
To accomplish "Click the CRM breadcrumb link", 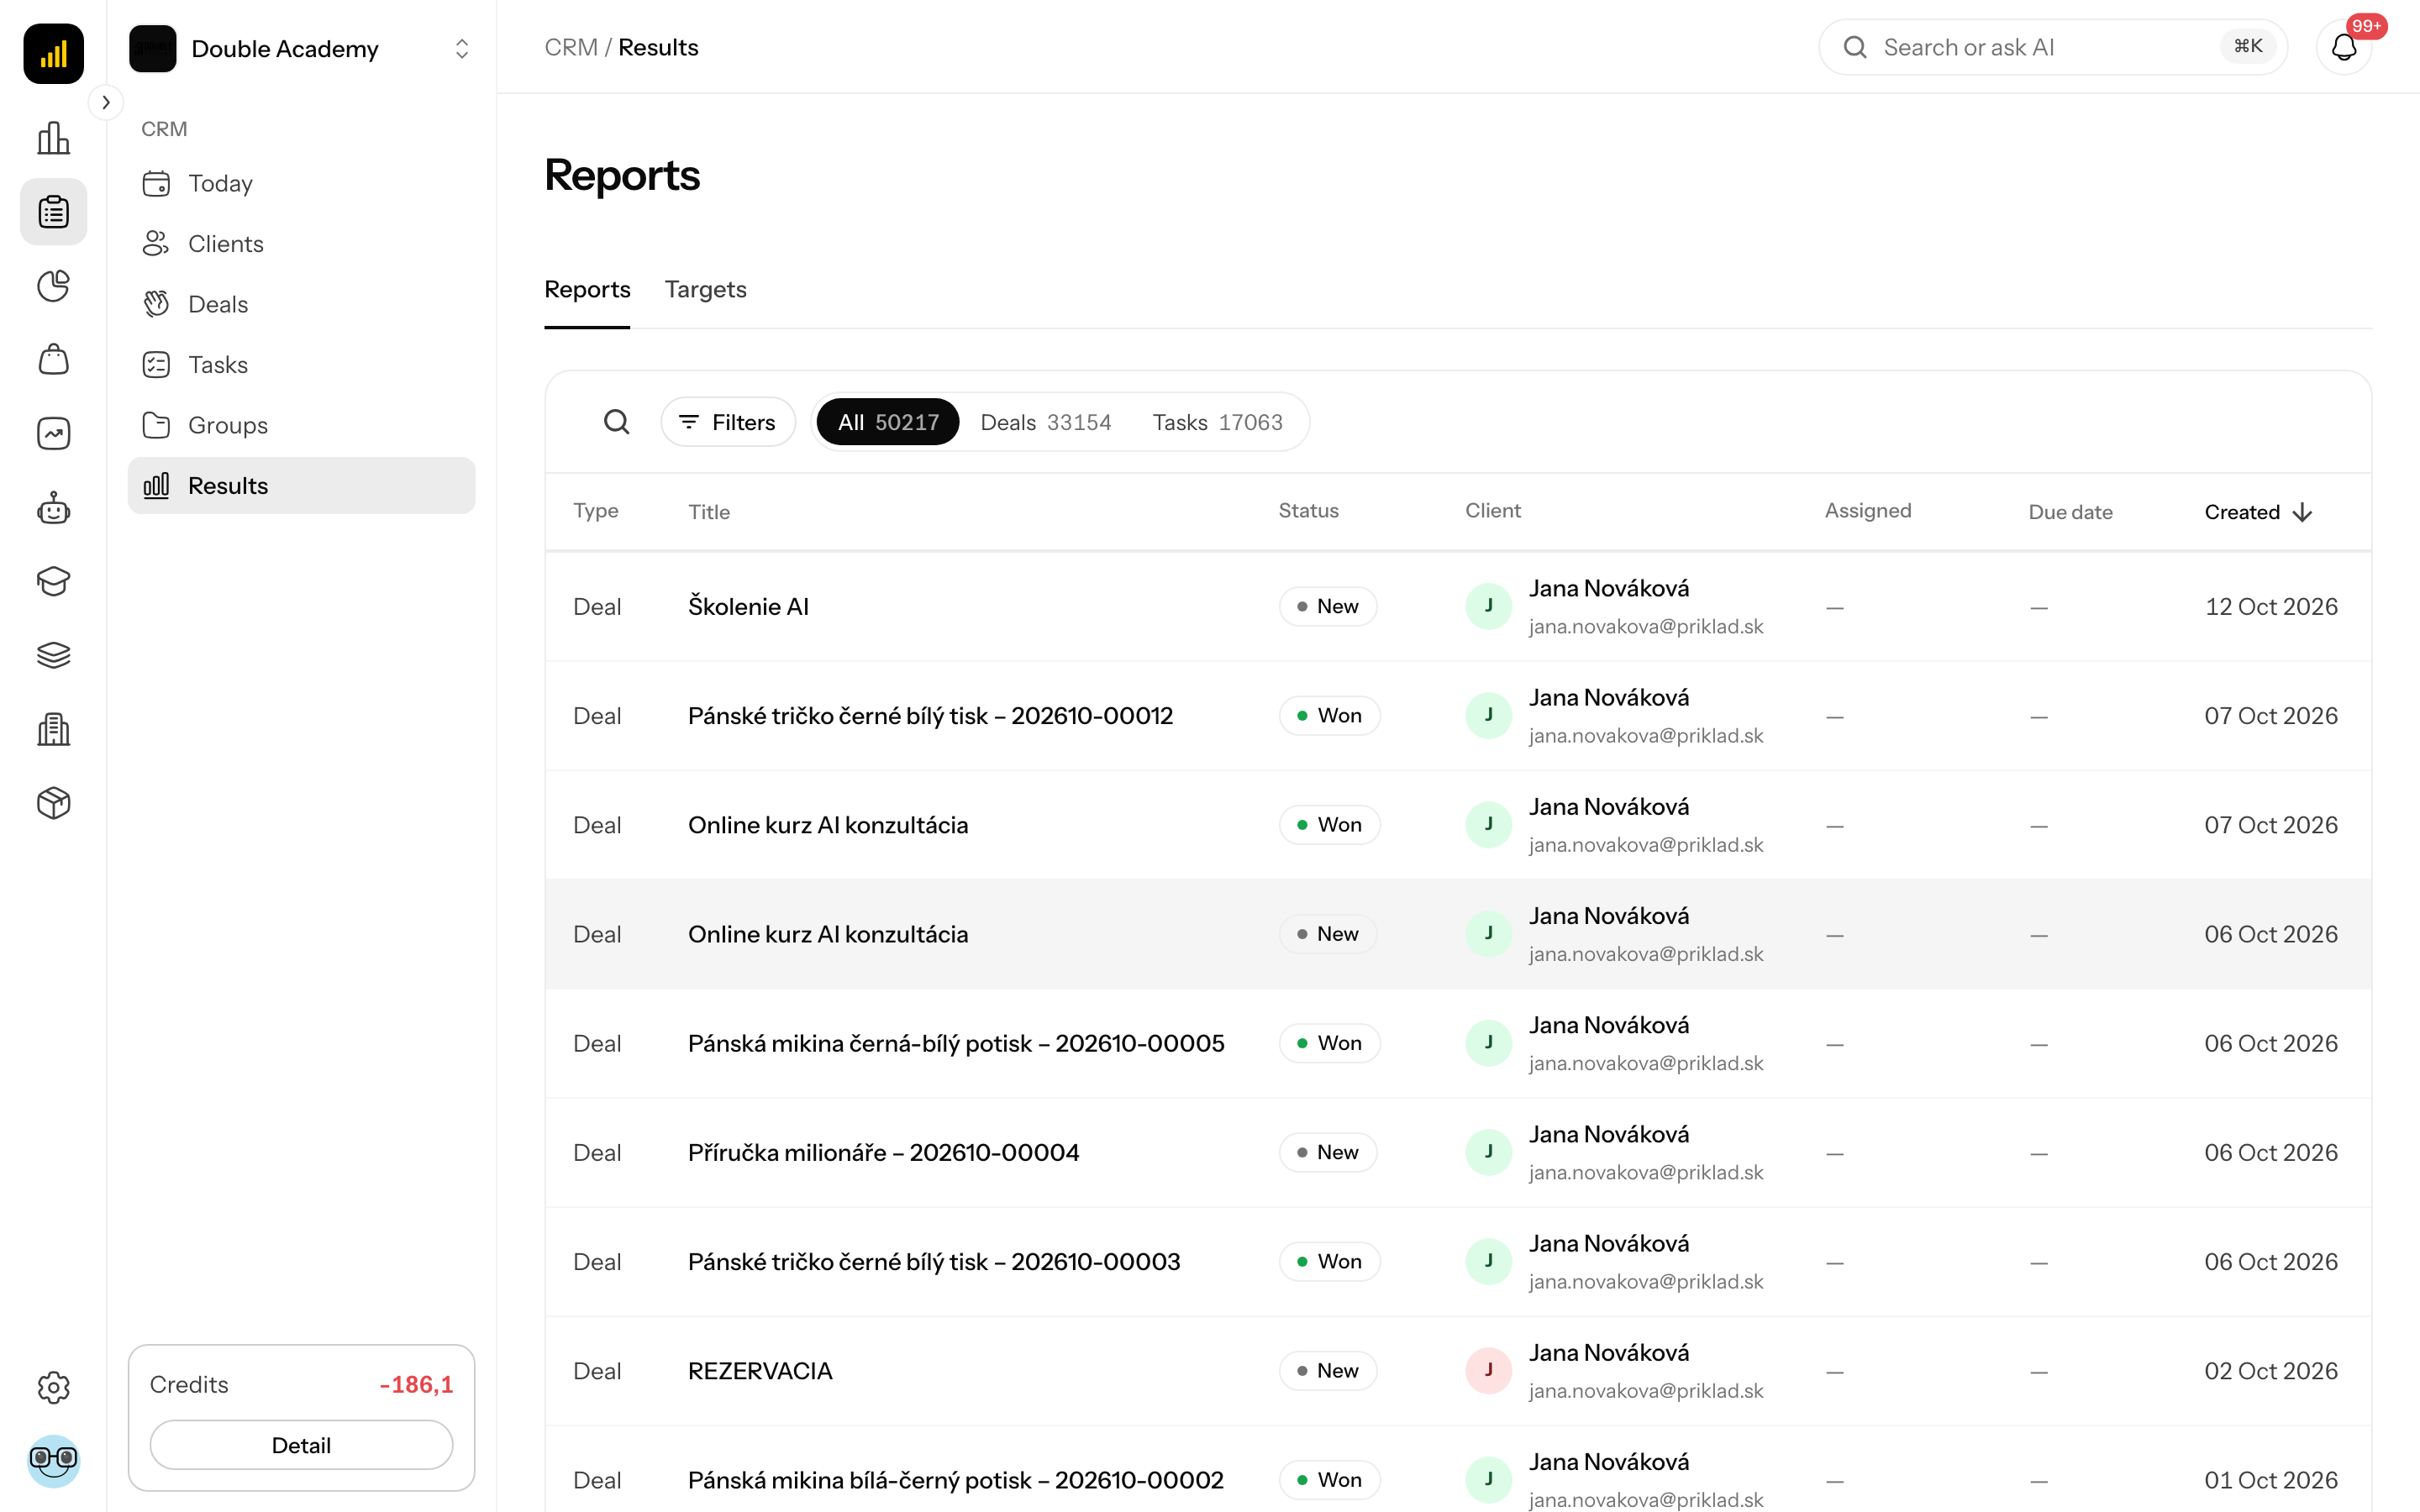I will tap(570, 47).
